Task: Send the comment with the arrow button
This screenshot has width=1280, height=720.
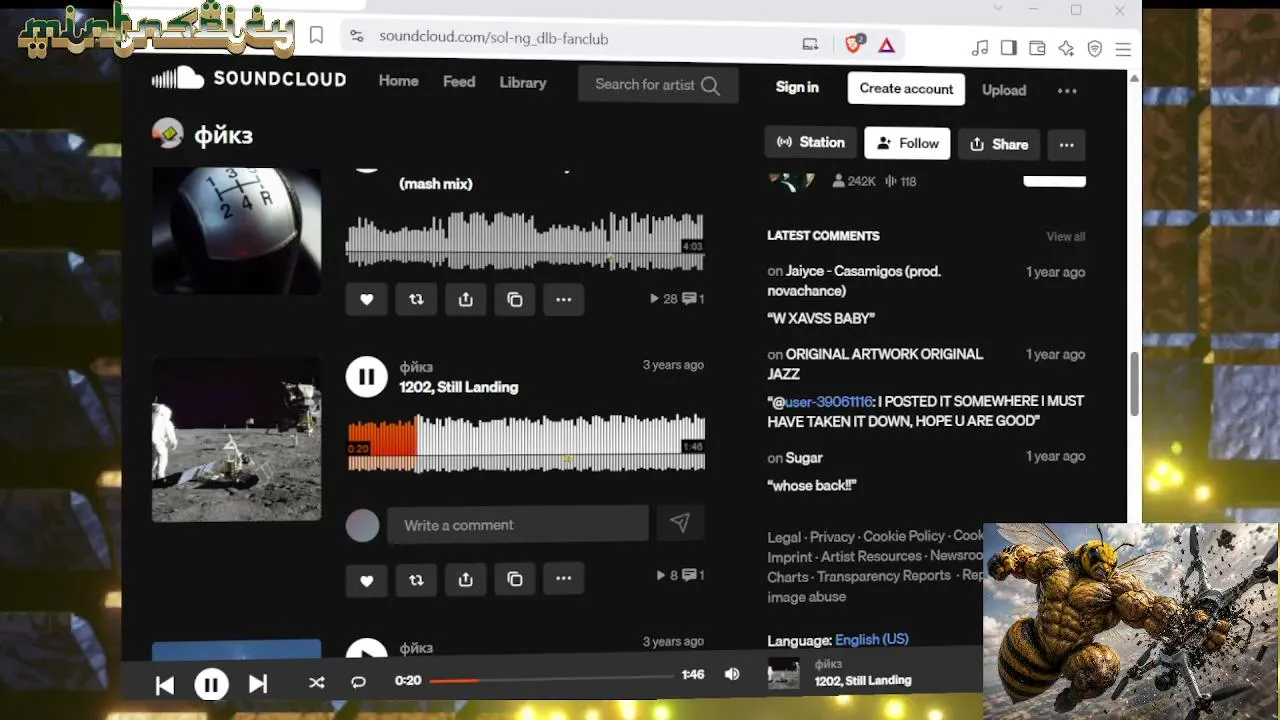Action: (680, 523)
